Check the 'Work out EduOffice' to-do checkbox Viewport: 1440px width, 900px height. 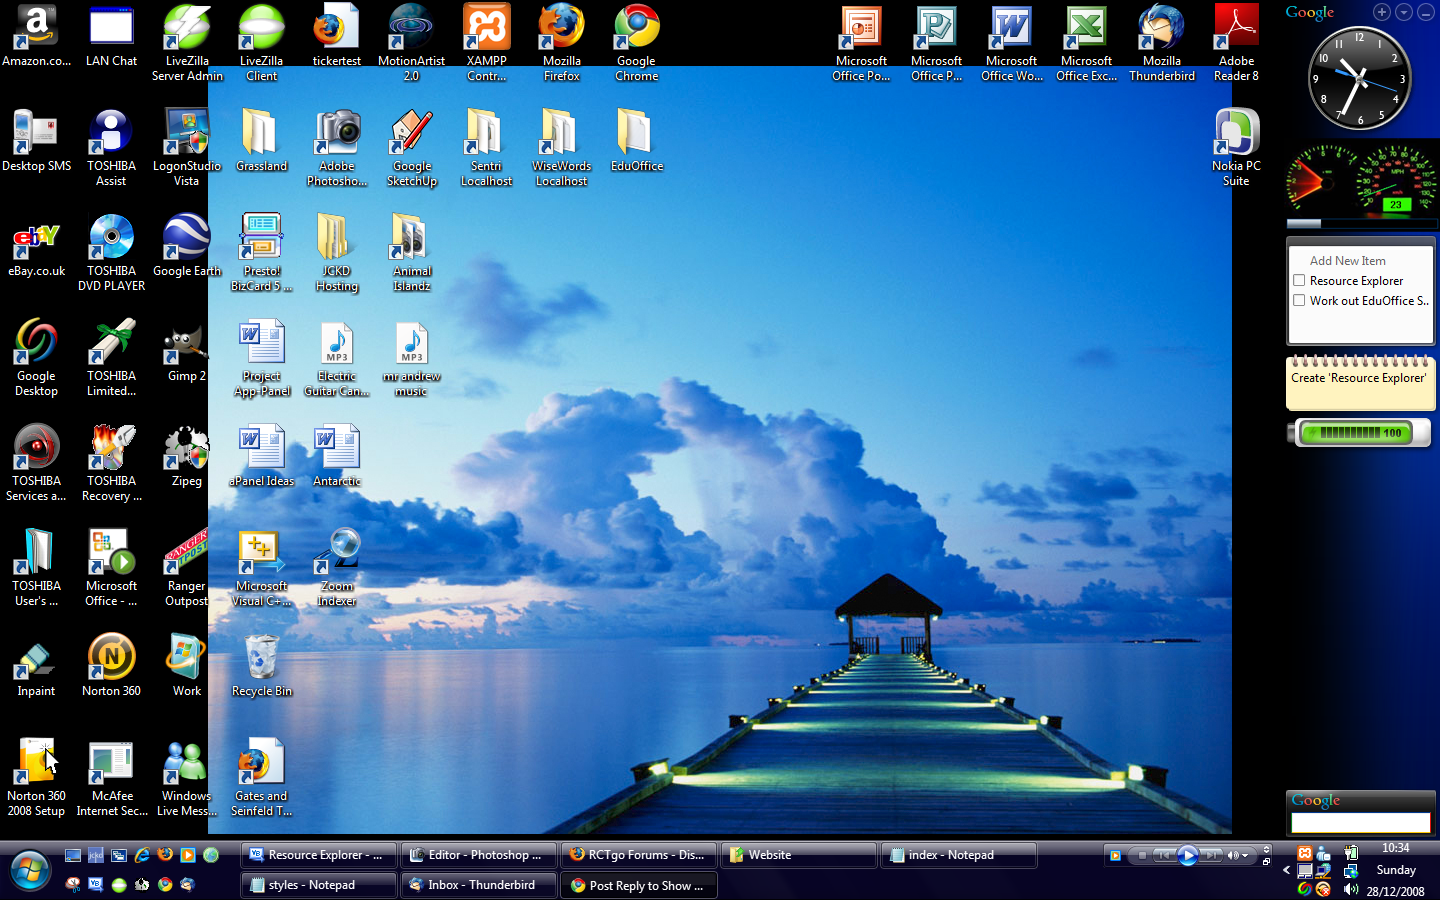pos(1299,301)
